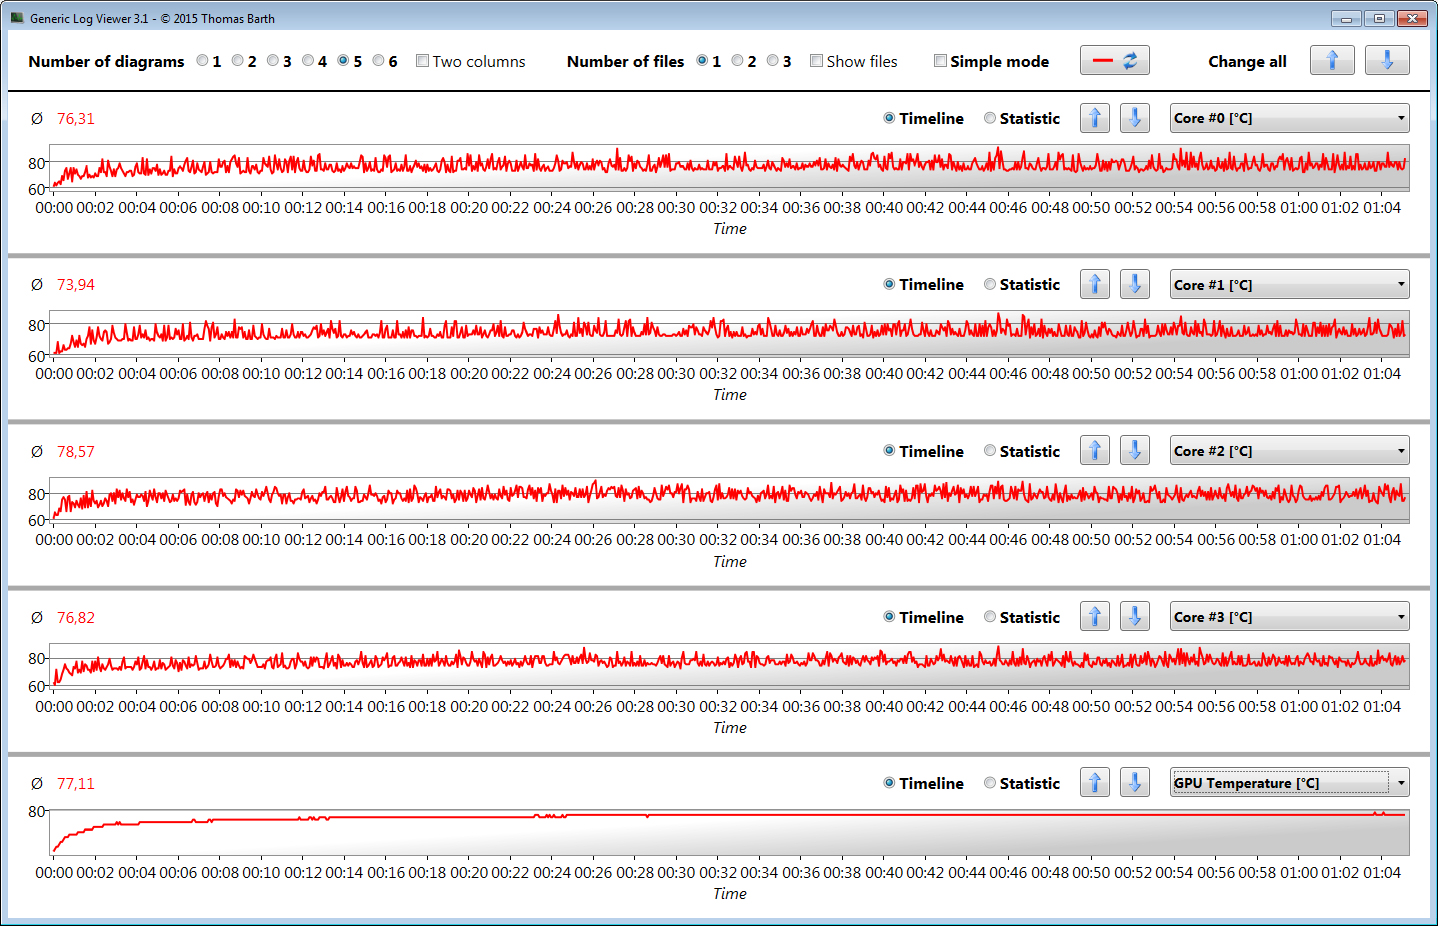
Task: Close the Generic Log Viewer window
Action: click(1412, 18)
